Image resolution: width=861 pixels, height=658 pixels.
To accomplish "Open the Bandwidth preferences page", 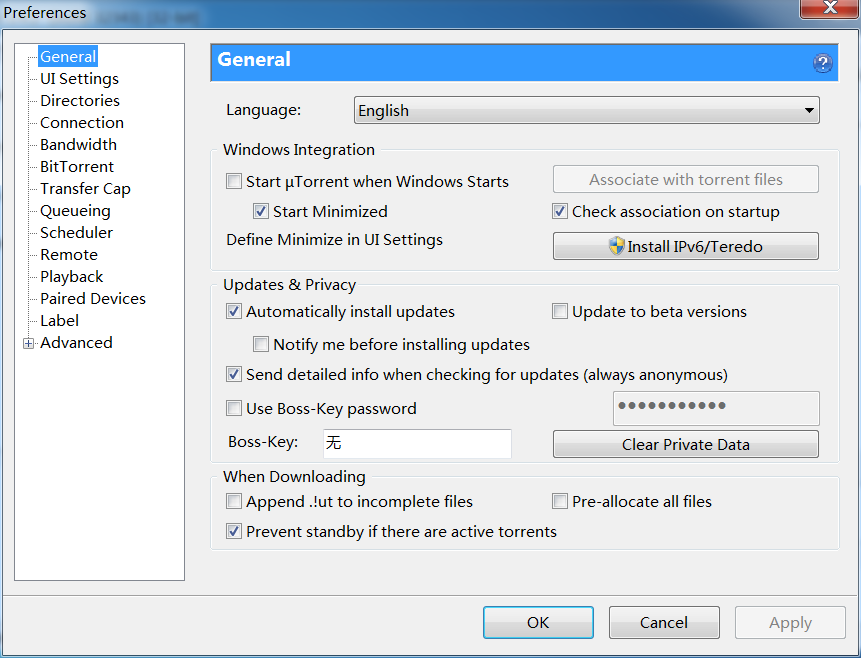I will [x=78, y=145].
